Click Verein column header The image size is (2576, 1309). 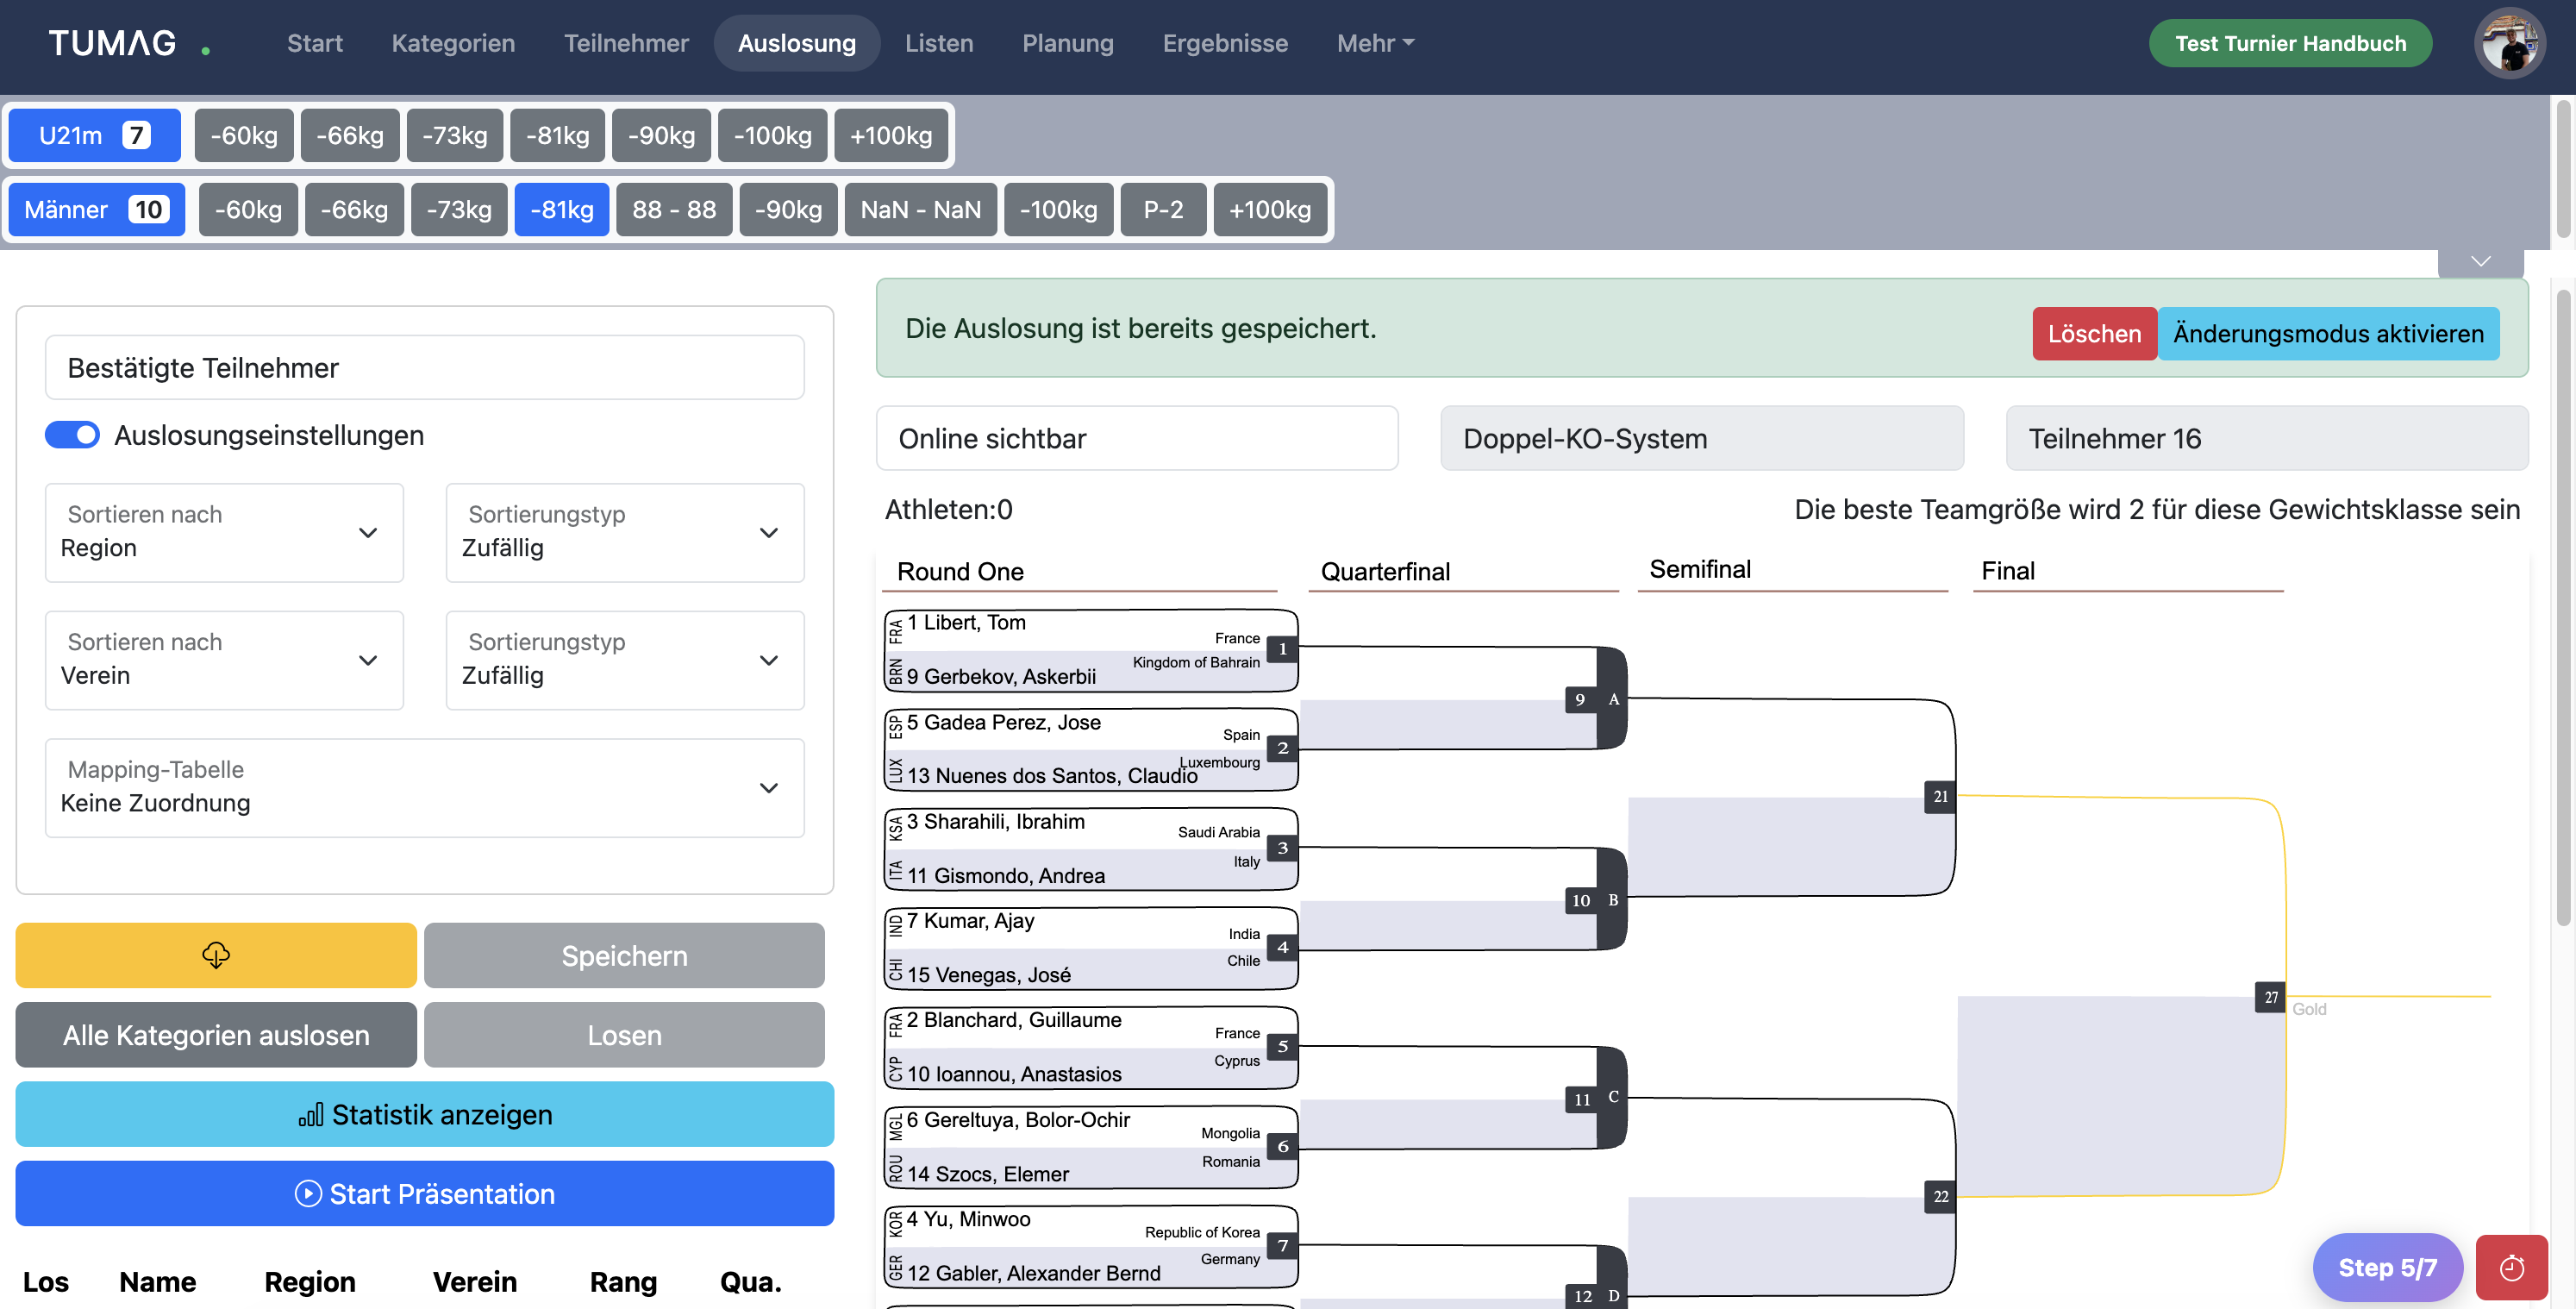point(475,1281)
